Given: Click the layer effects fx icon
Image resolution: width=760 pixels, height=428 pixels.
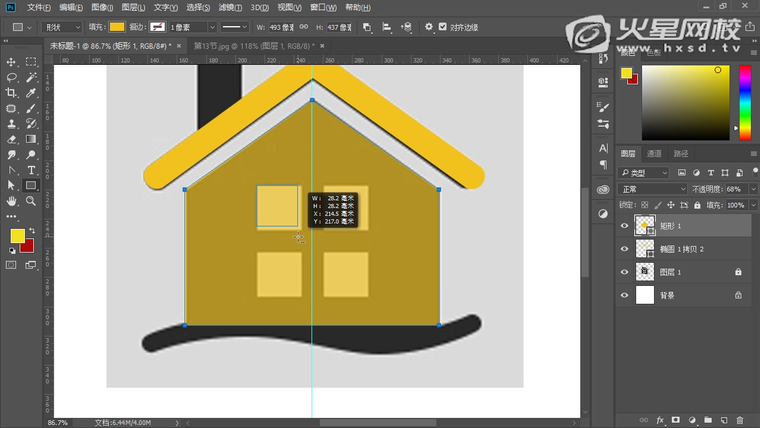Looking at the screenshot, I should pos(661,420).
